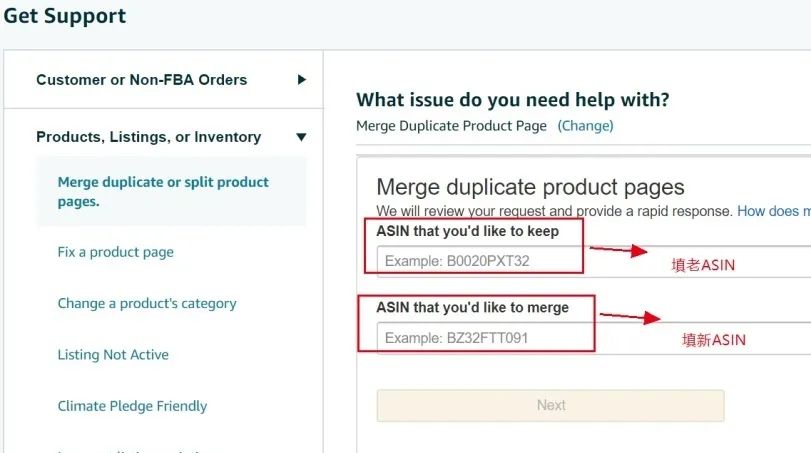Focus the ASIN you'd like to merge field
This screenshot has height=453, width=811.
(x=480, y=338)
